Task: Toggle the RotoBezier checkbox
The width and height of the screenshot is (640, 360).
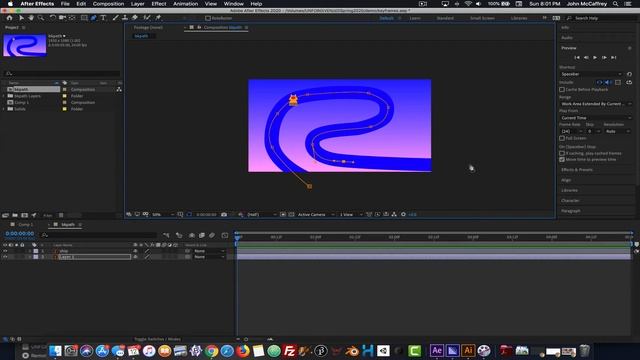Action: click(208, 18)
